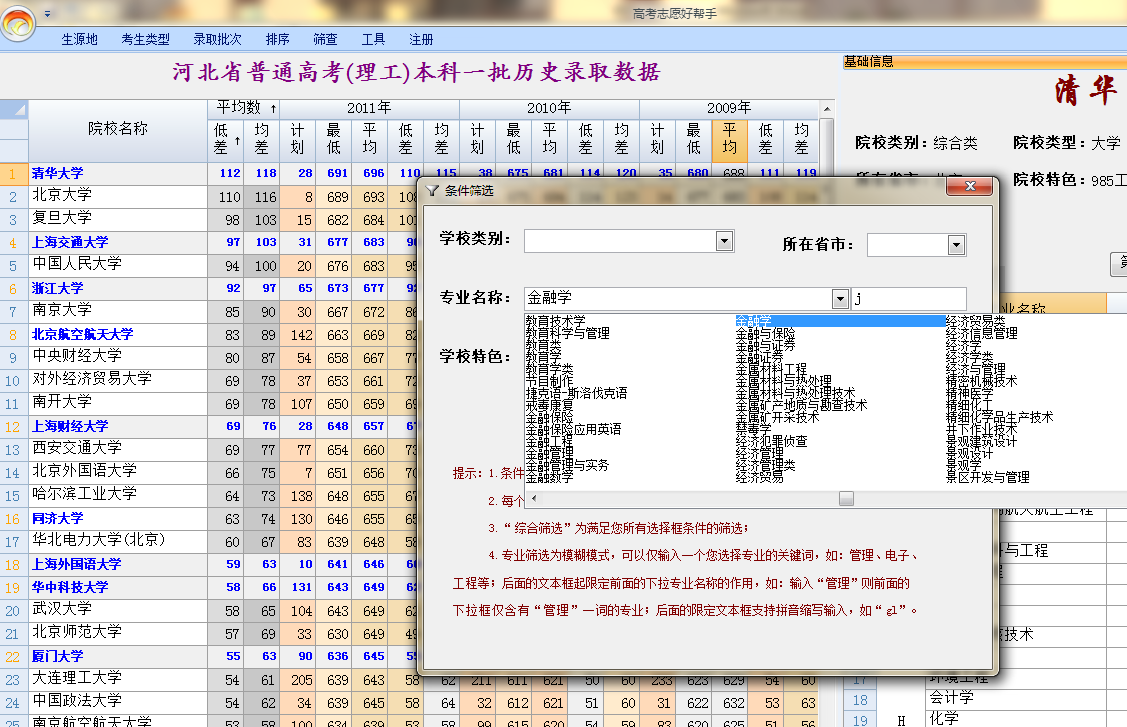Click the 院校名称 column header
Viewport: 1127px width, 727px height.
point(117,129)
